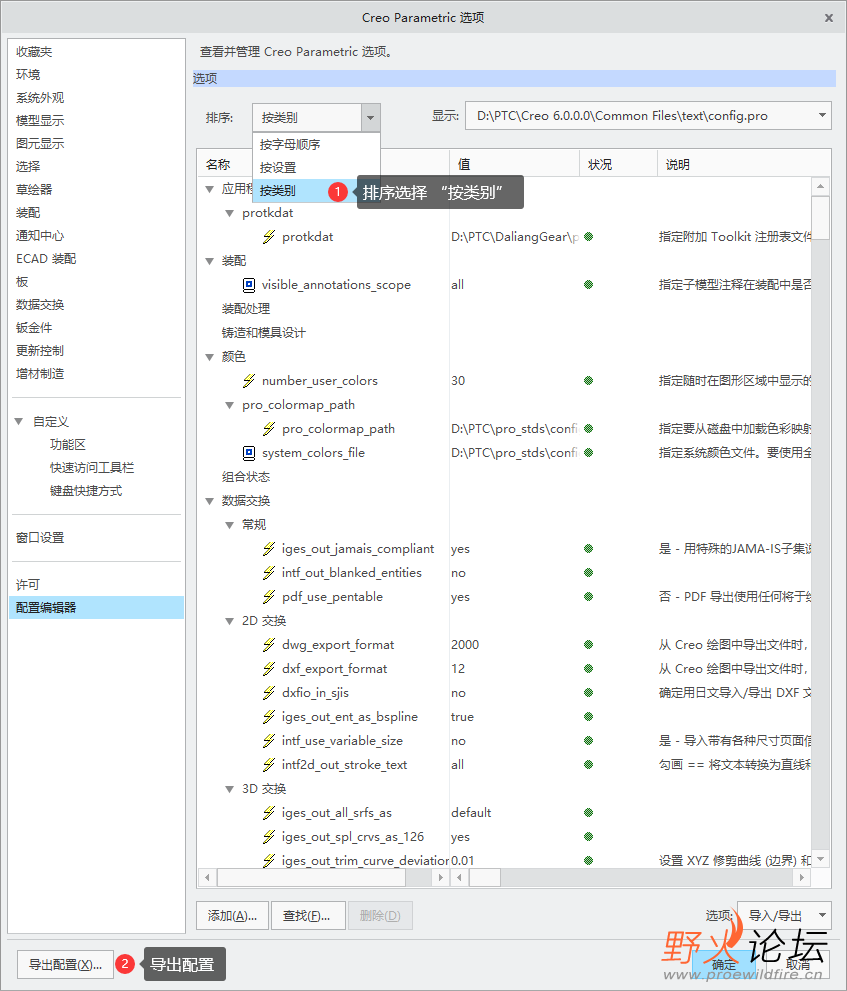Click green status dot of dxf_export_format
Image resolution: width=847 pixels, height=991 pixels.
tap(588, 669)
